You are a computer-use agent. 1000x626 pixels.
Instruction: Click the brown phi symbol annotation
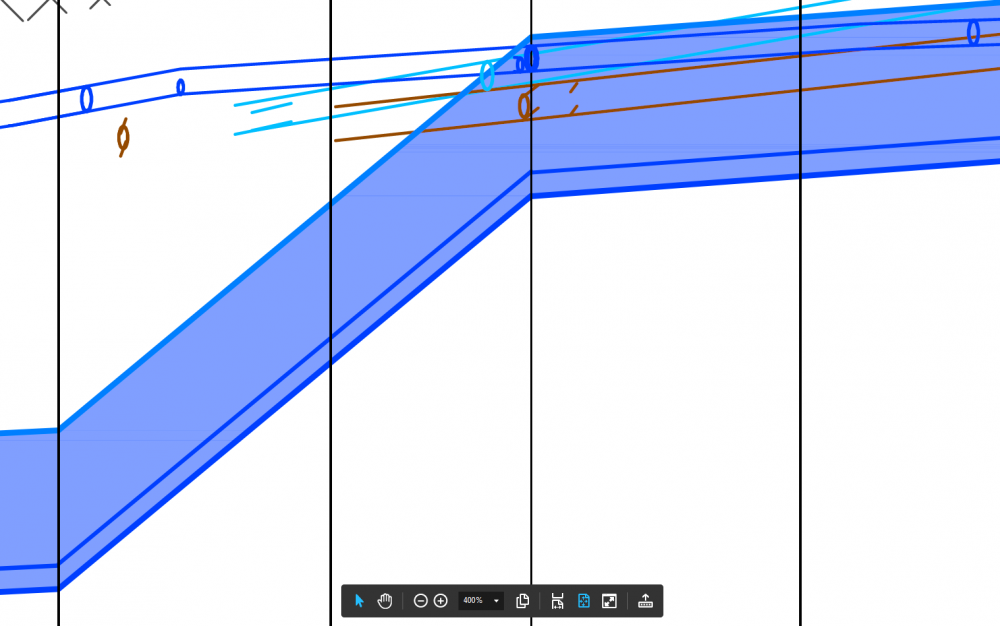[x=123, y=138]
